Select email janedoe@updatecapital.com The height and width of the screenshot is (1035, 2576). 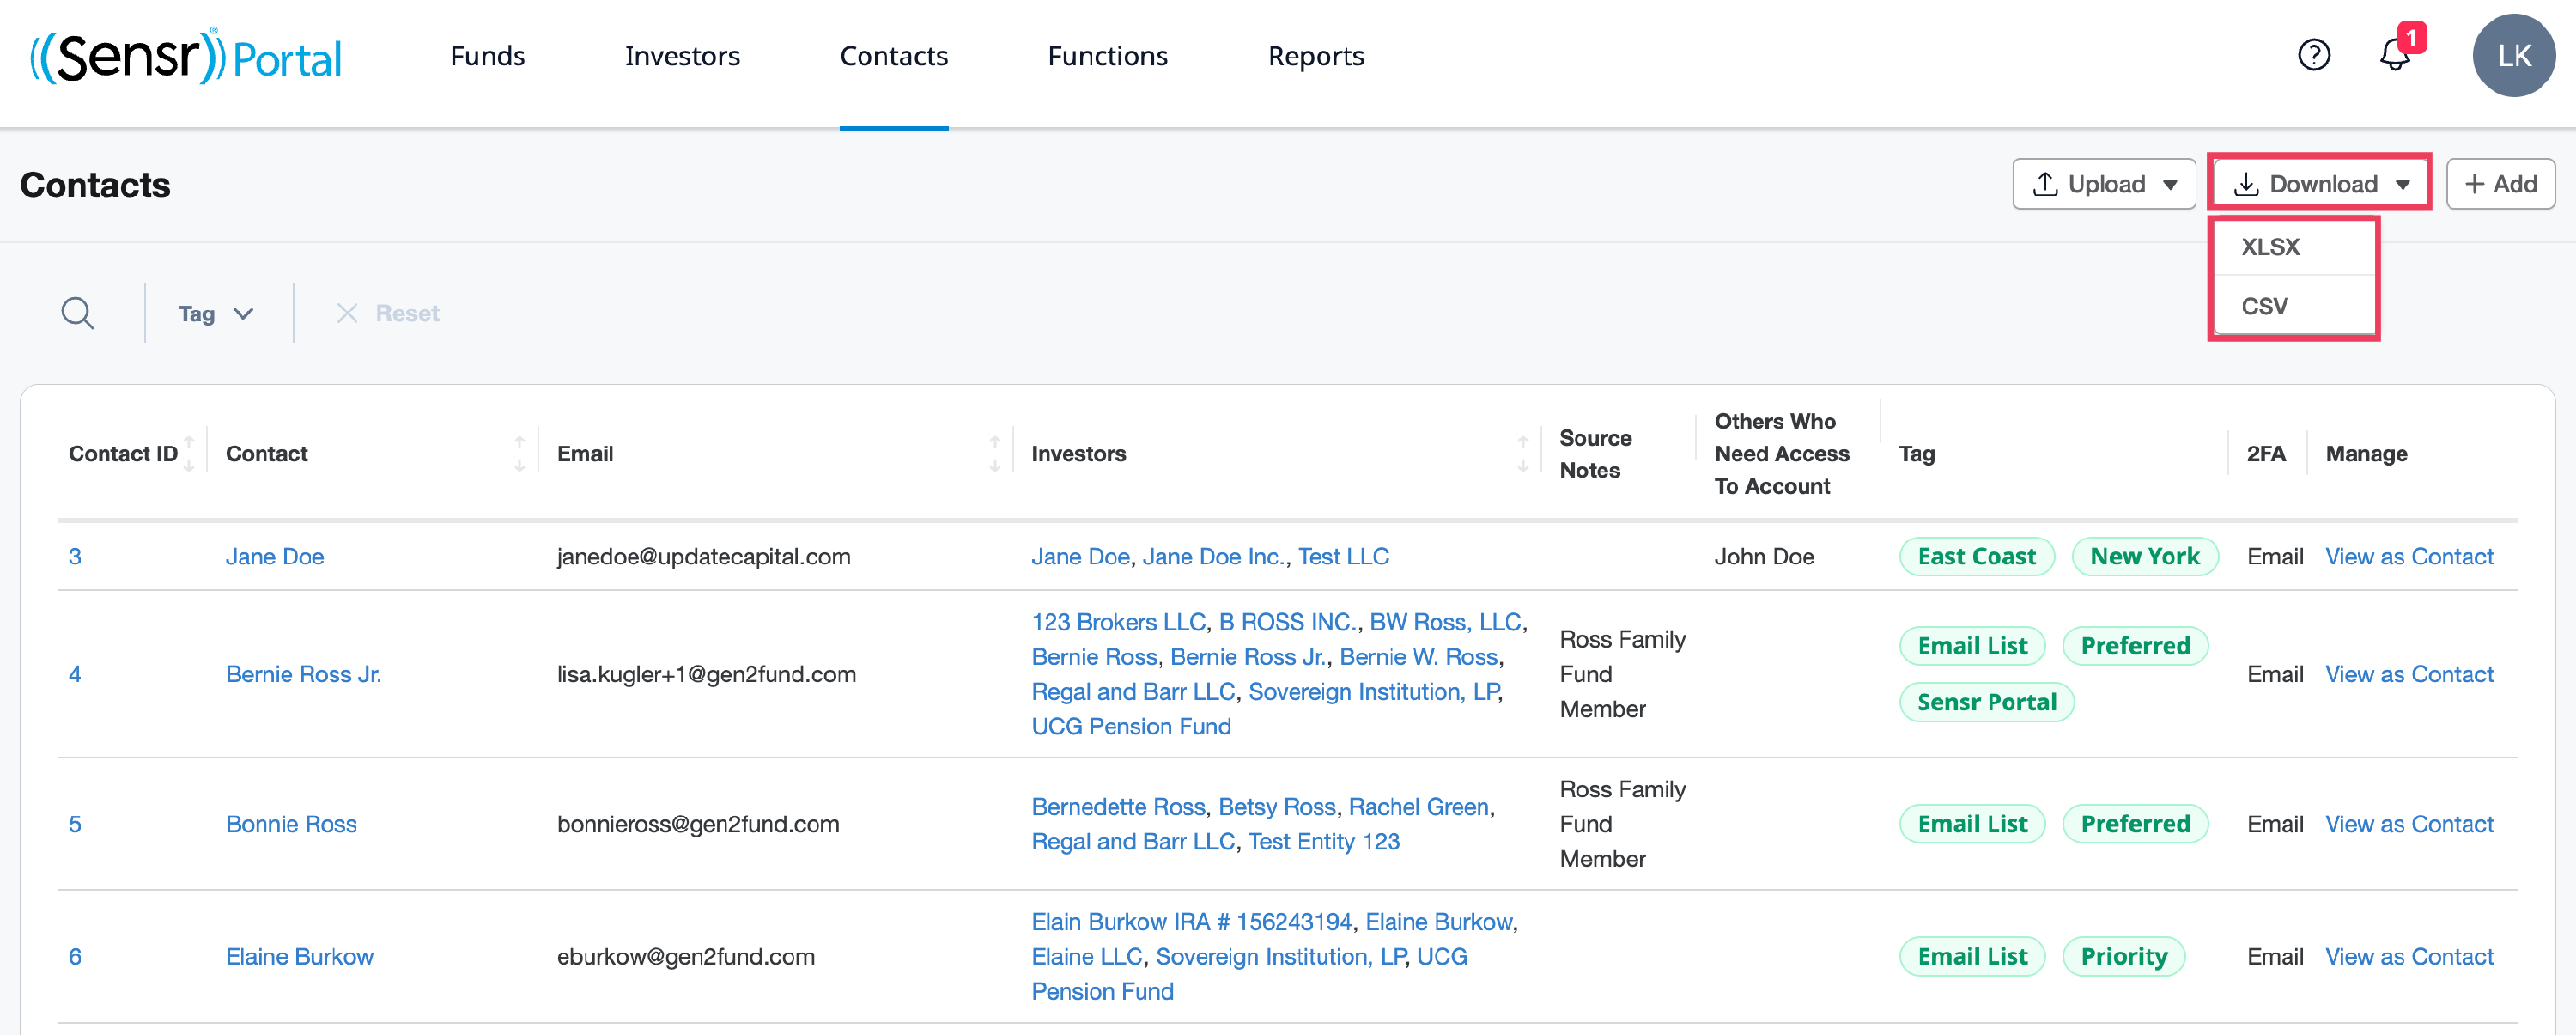coord(704,557)
